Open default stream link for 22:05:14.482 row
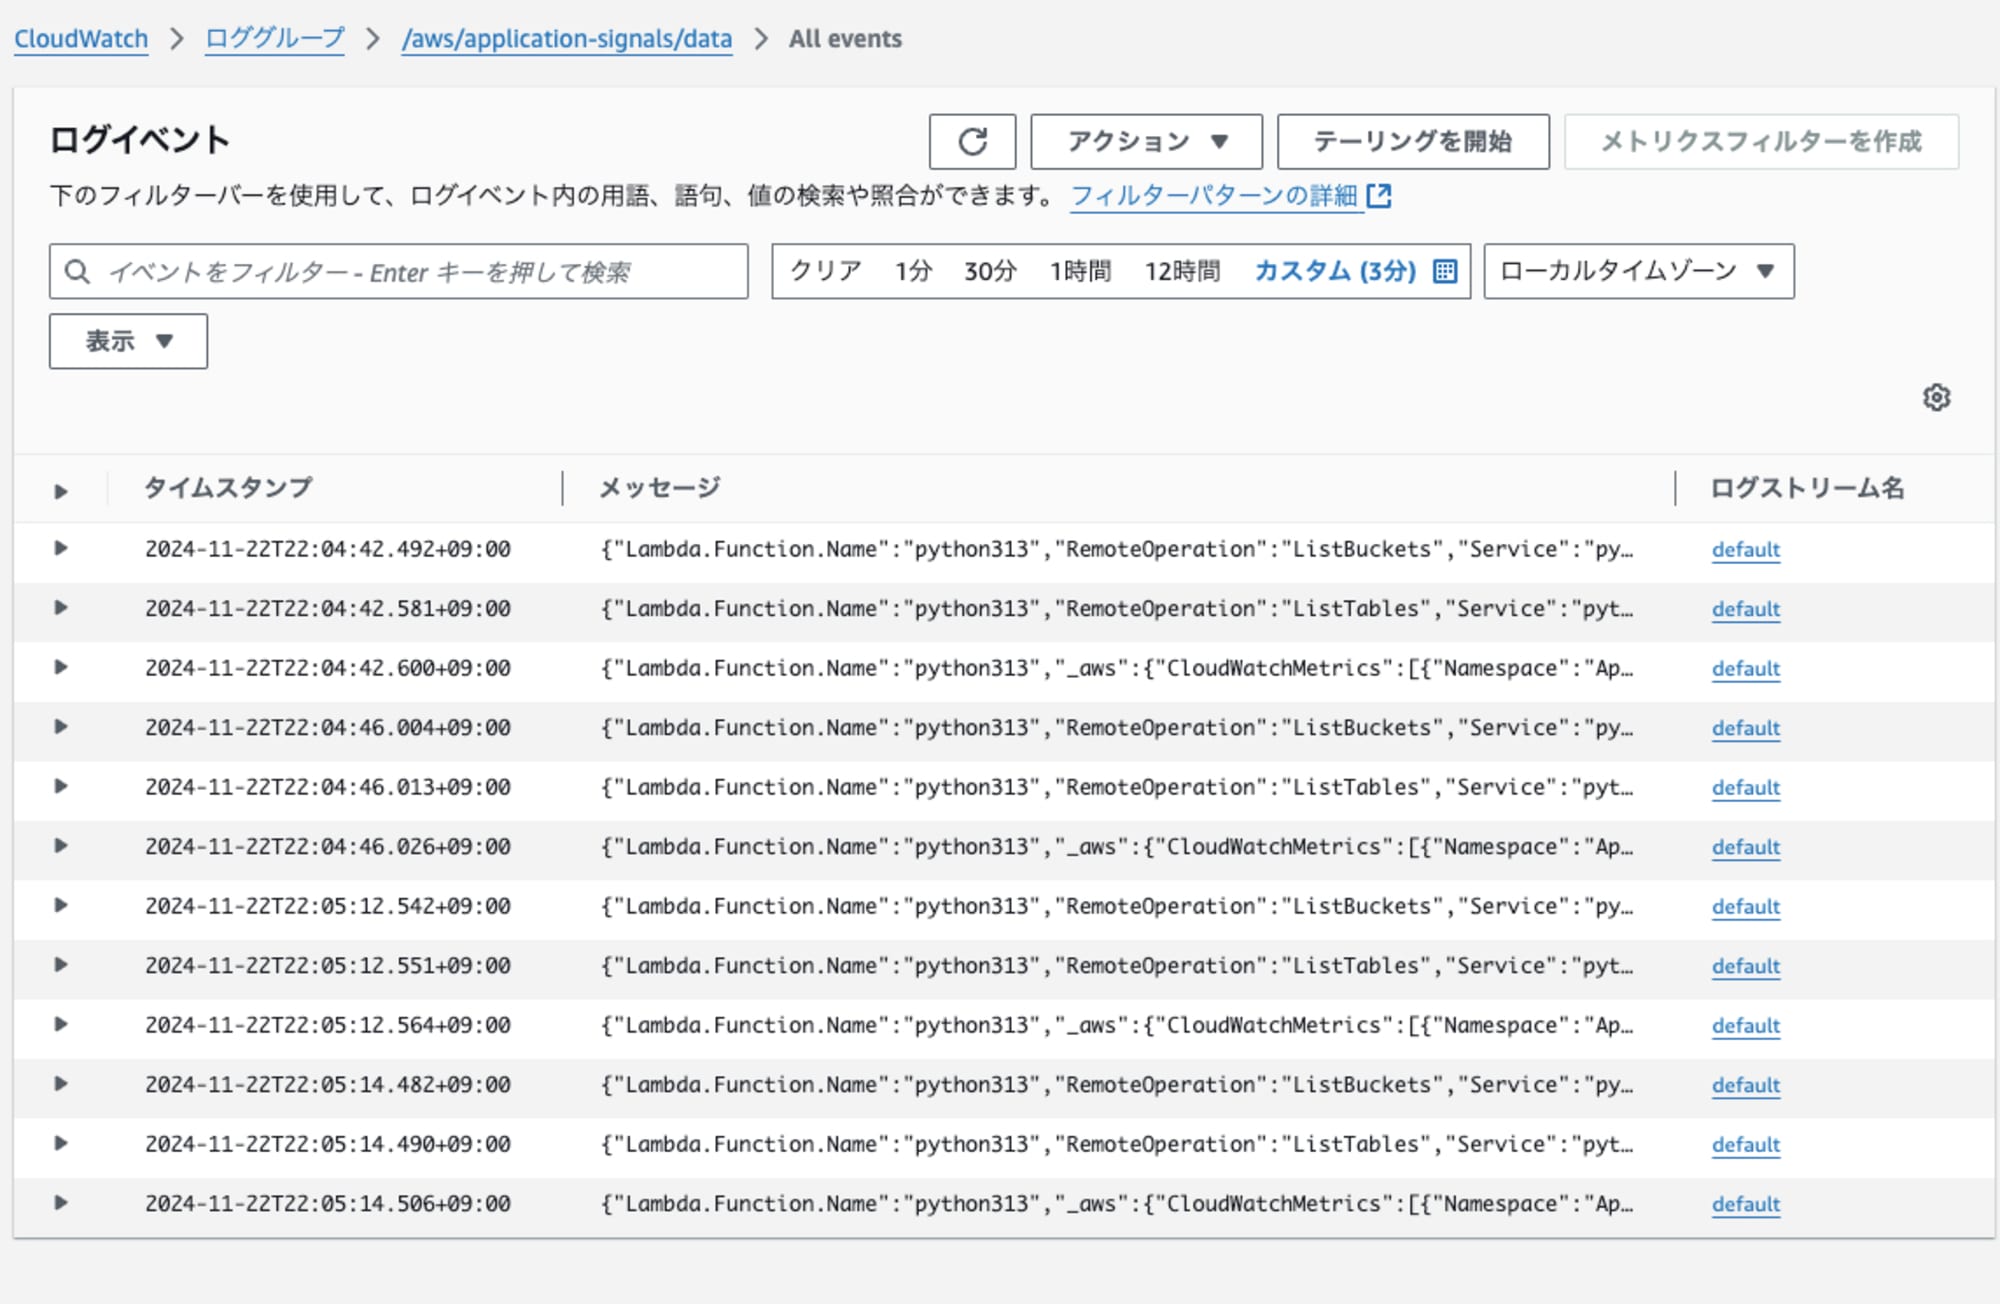Screen dimensions: 2000x1304 click(1746, 1084)
